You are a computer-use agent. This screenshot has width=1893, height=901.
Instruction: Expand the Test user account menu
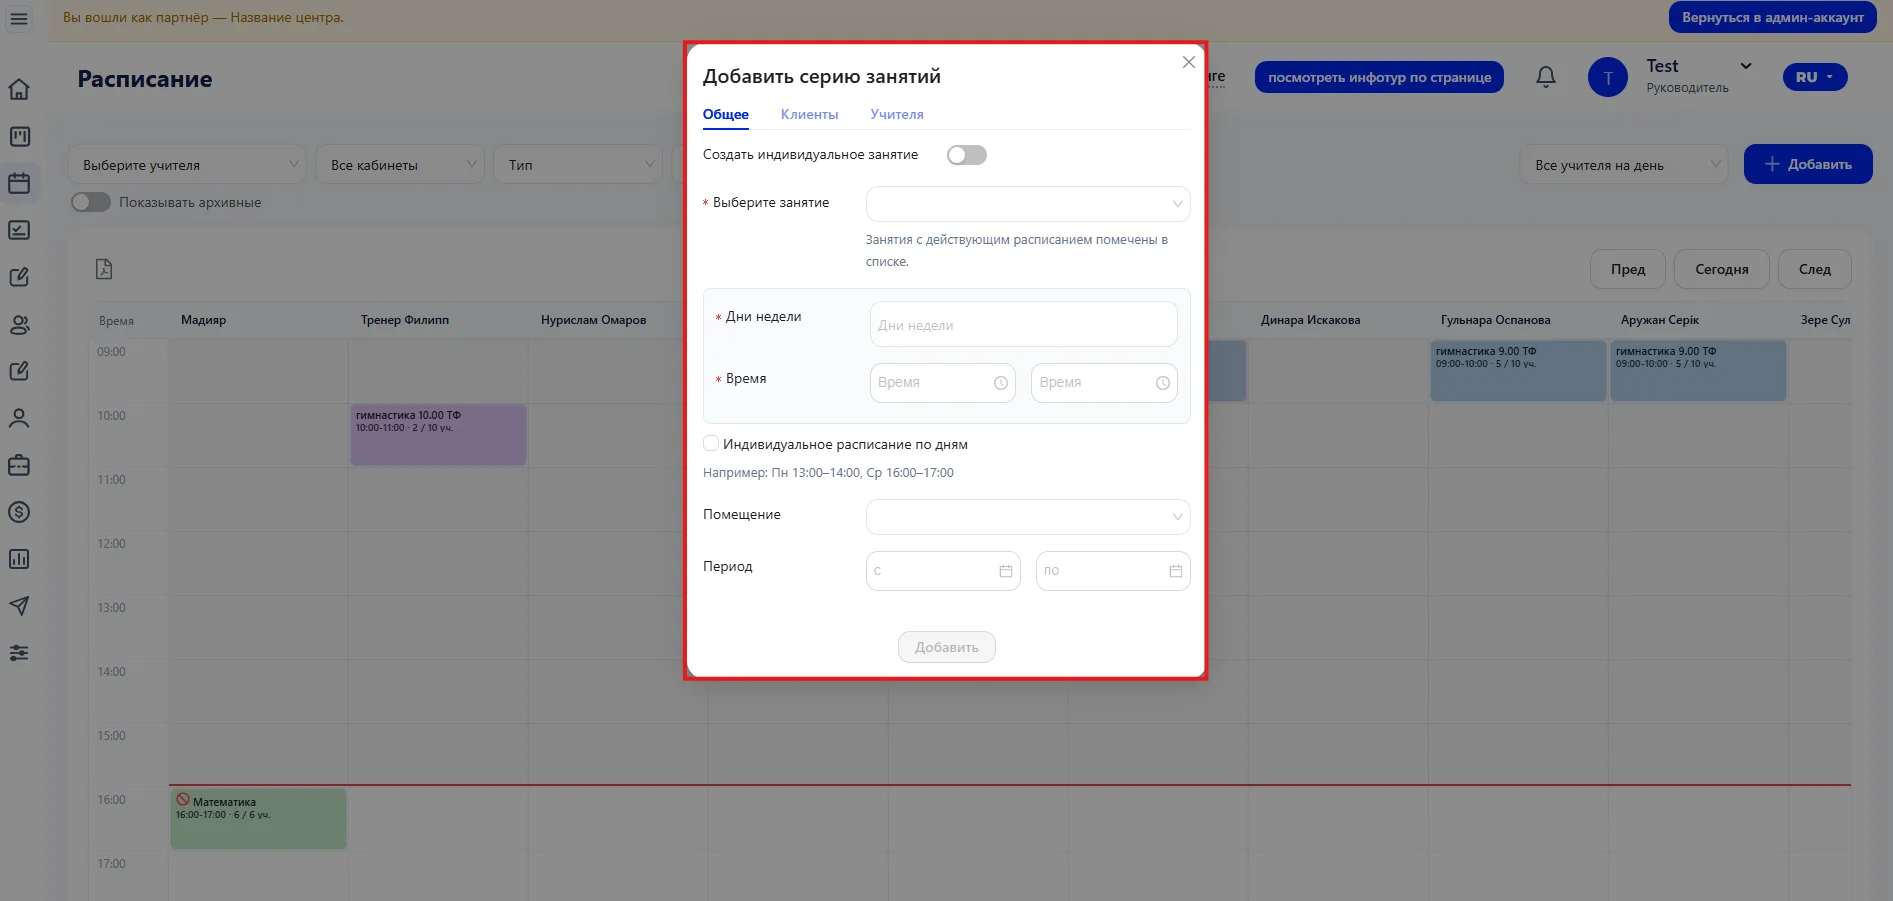(1746, 66)
